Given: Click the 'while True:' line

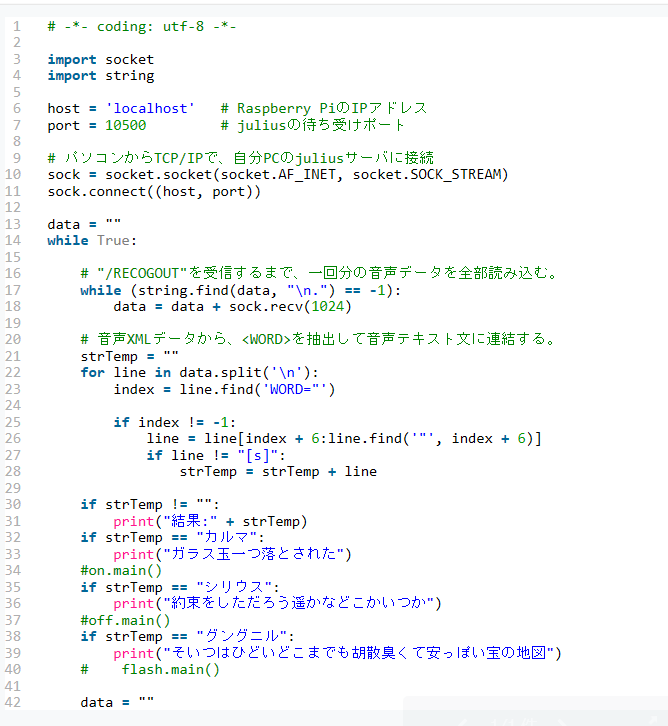Looking at the screenshot, I should click(92, 240).
